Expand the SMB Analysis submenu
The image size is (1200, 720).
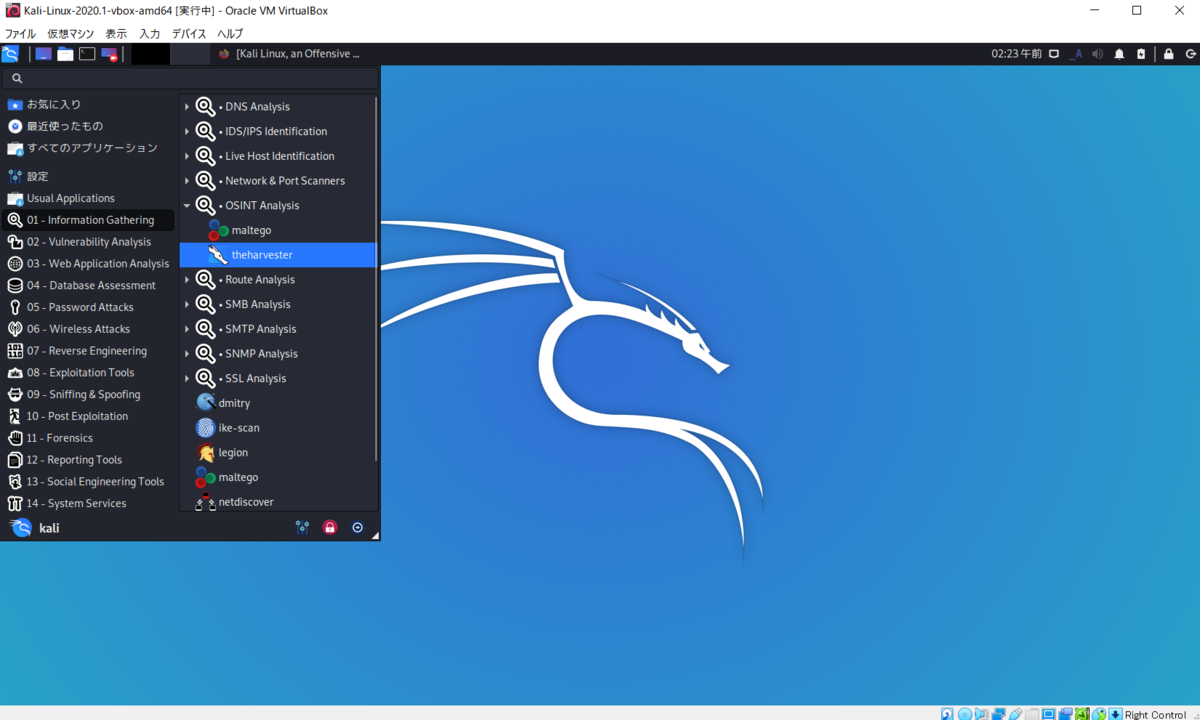pyautogui.click(x=276, y=304)
